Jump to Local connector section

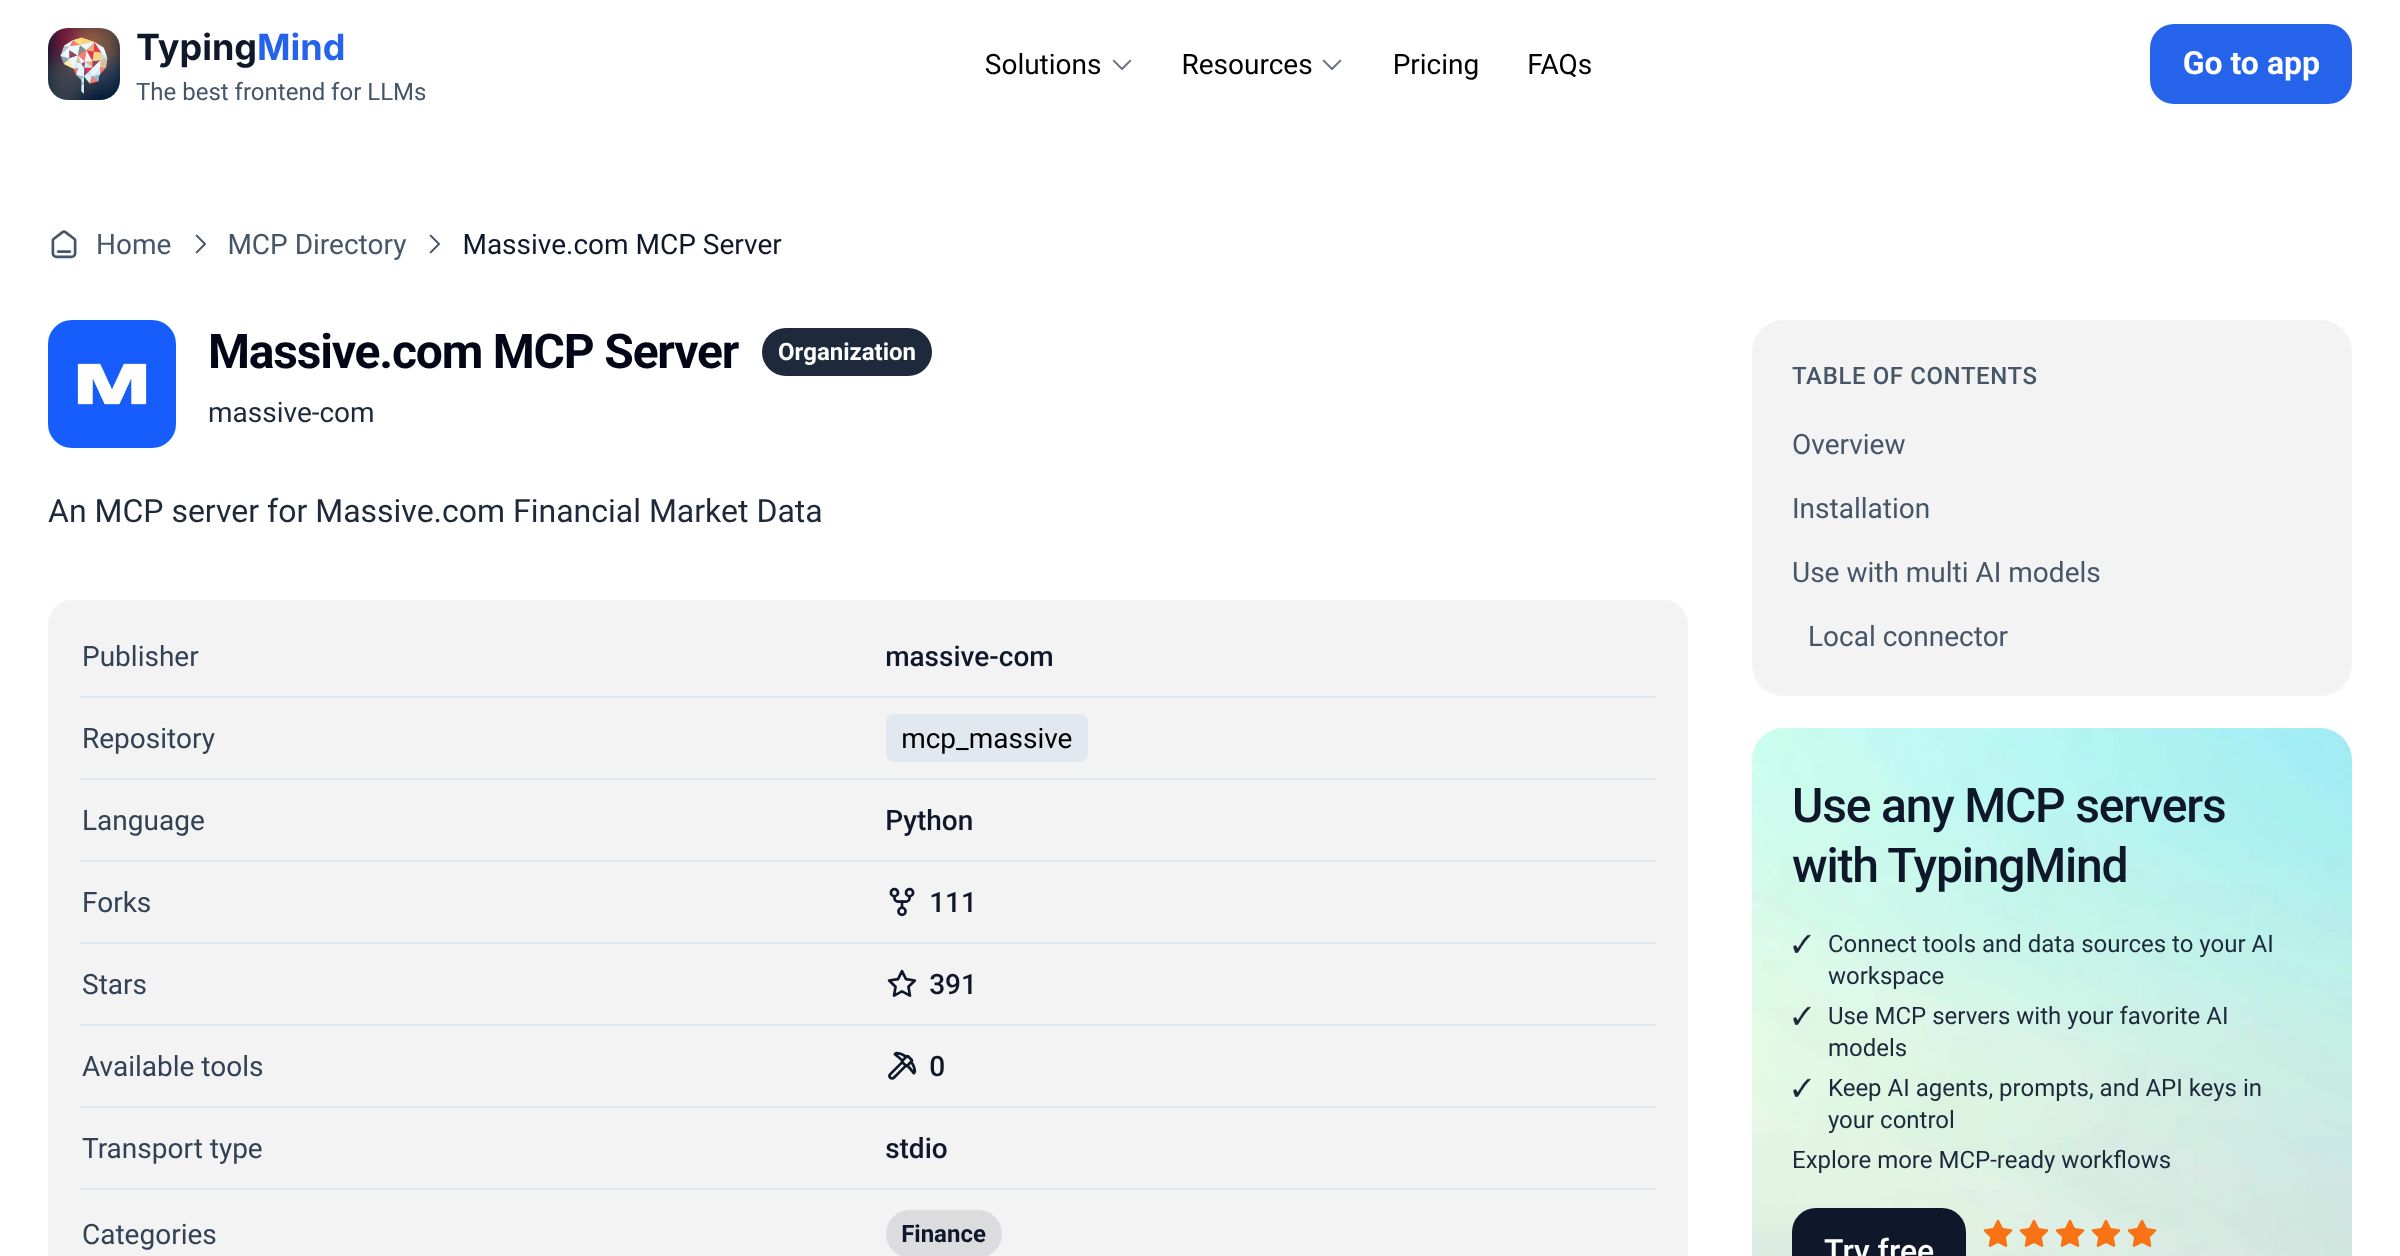pos(1907,636)
